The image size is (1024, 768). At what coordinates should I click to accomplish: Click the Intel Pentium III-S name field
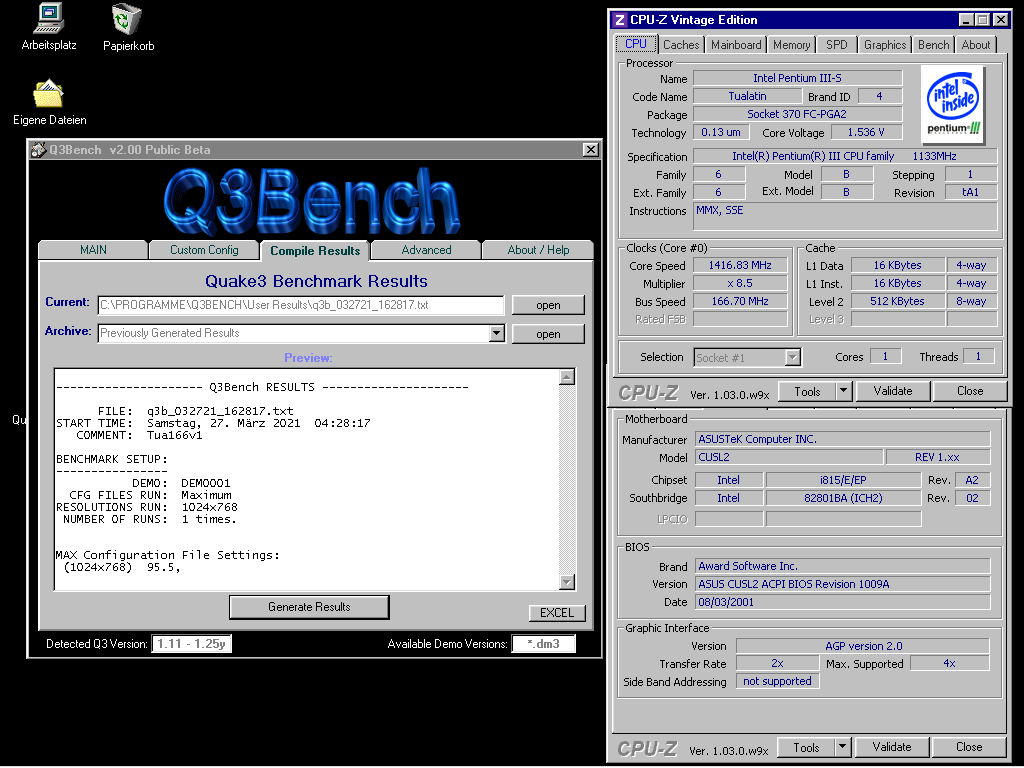pos(797,78)
